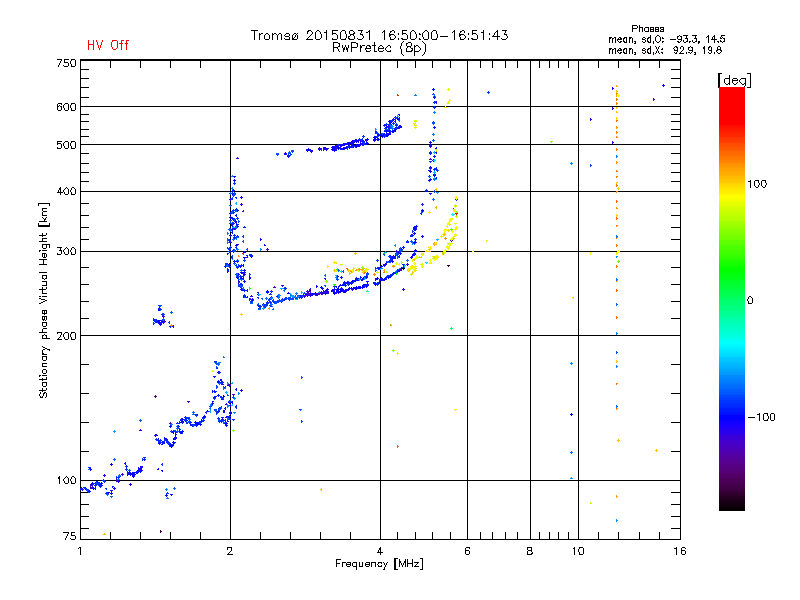Viewport: 800px width, 600px height.
Task: Click the y-axis tick label '400'
Action: click(66, 191)
